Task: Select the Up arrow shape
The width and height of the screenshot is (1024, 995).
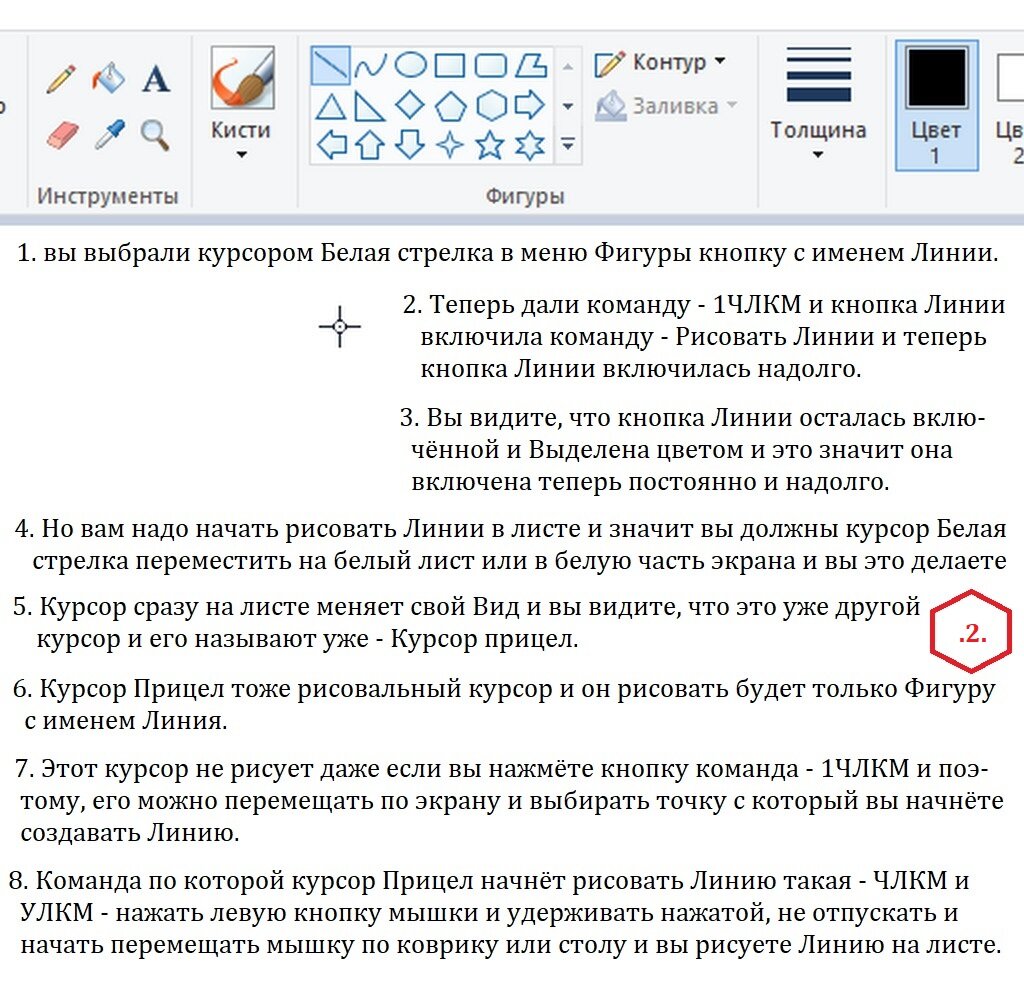Action: pyautogui.click(x=370, y=145)
